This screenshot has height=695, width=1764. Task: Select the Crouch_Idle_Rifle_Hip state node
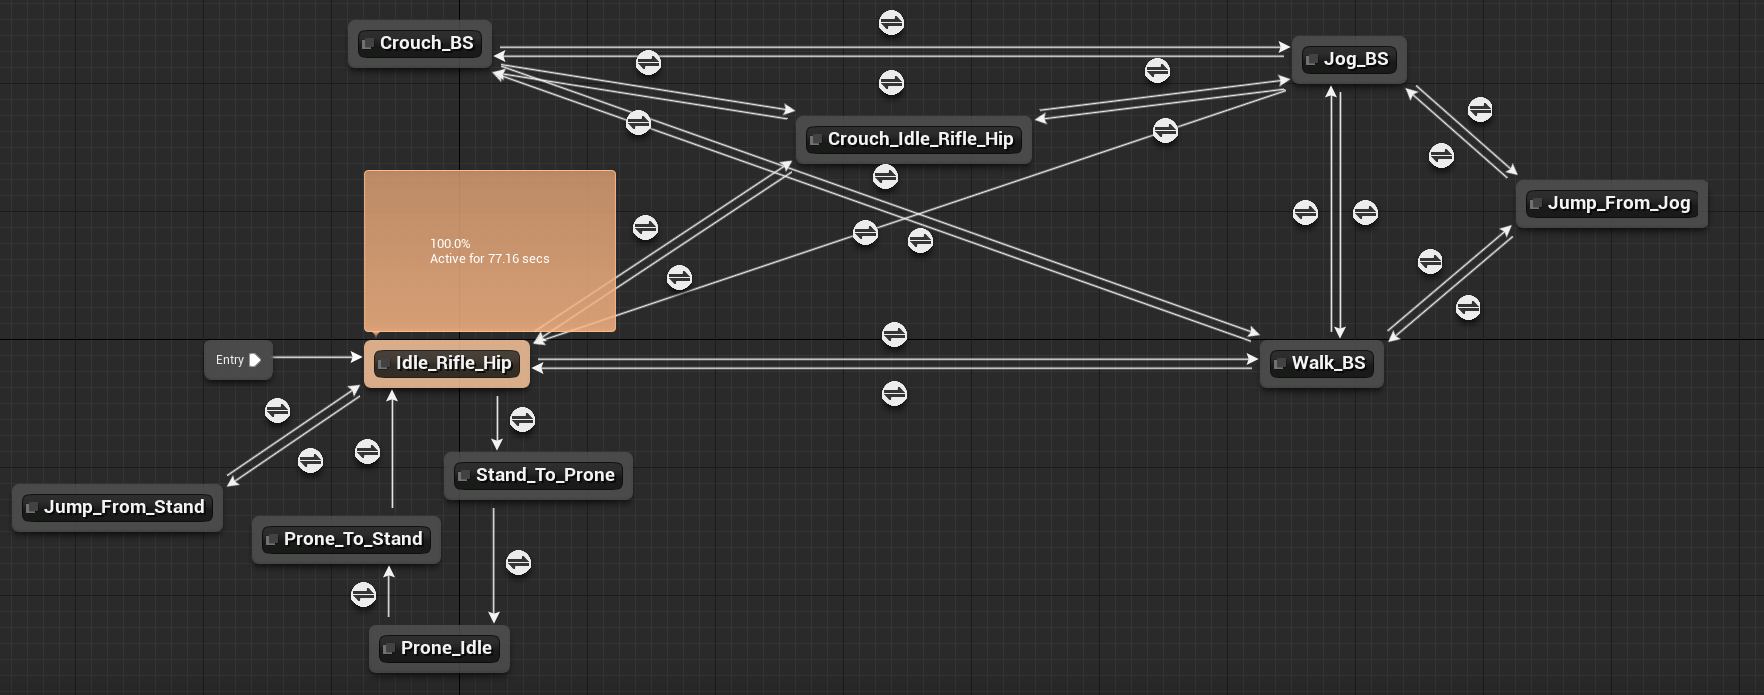pos(913,139)
